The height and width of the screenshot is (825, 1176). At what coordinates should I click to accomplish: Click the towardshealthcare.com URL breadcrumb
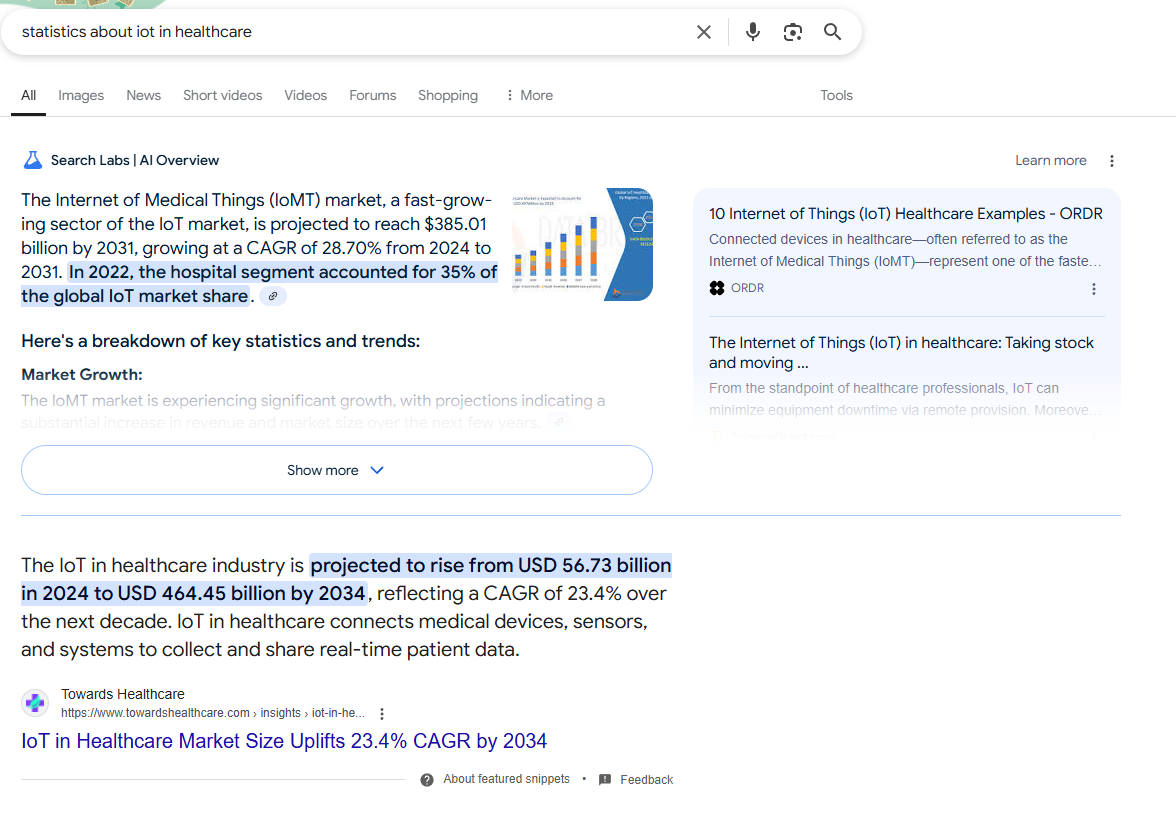pyautogui.click(x=213, y=713)
